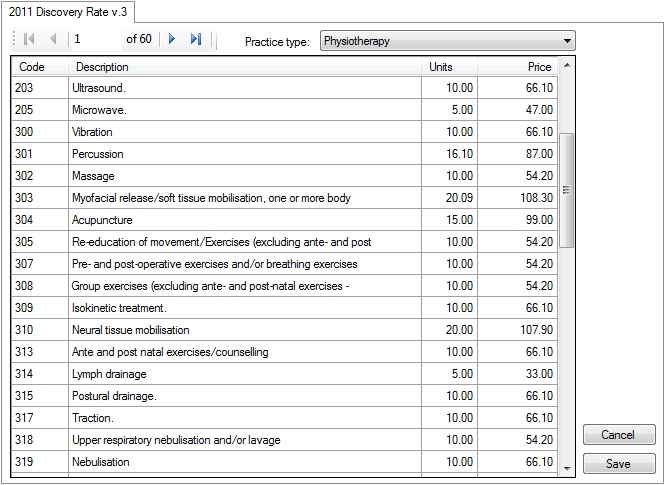Click the price cell for Massage

coord(516,176)
